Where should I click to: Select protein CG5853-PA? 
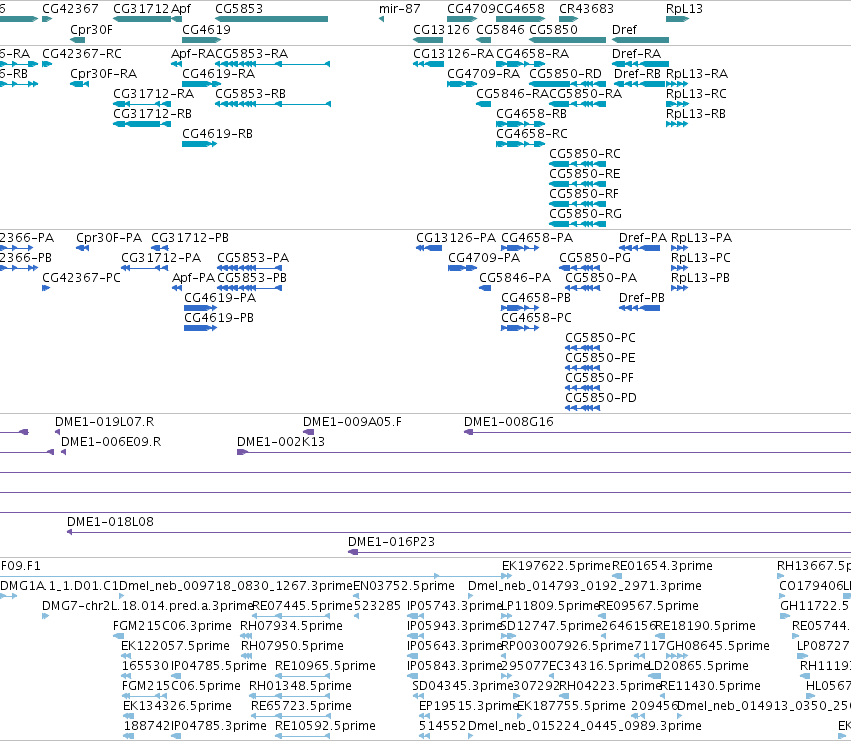coord(253,258)
